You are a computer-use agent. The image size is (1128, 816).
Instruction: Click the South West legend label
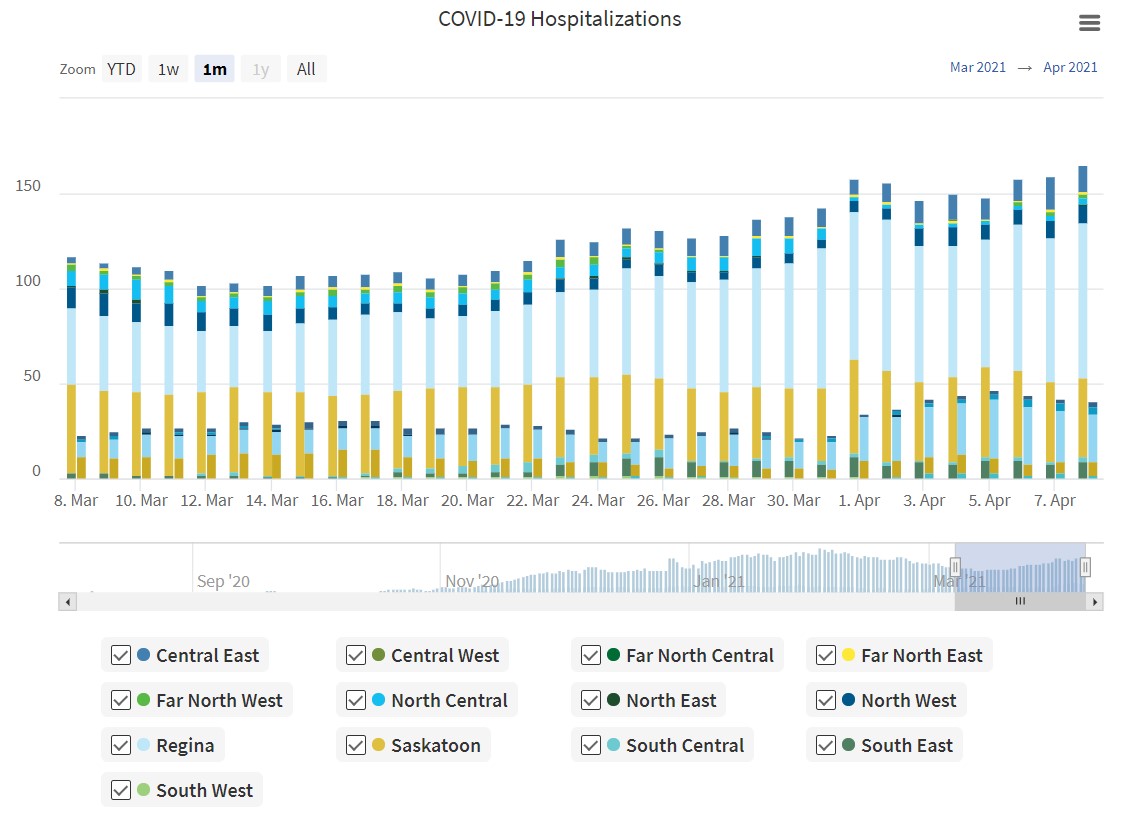pyautogui.click(x=204, y=790)
